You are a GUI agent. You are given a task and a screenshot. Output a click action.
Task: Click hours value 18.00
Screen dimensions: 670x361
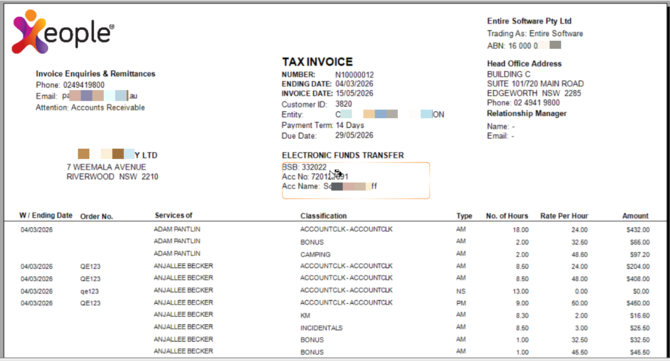tap(521, 230)
